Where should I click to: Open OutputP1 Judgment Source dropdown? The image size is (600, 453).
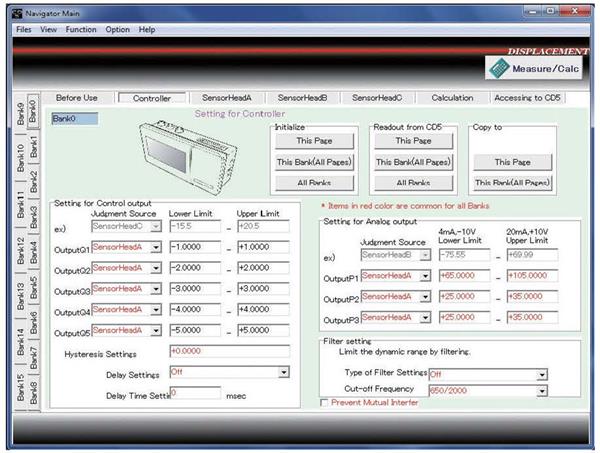425,276
